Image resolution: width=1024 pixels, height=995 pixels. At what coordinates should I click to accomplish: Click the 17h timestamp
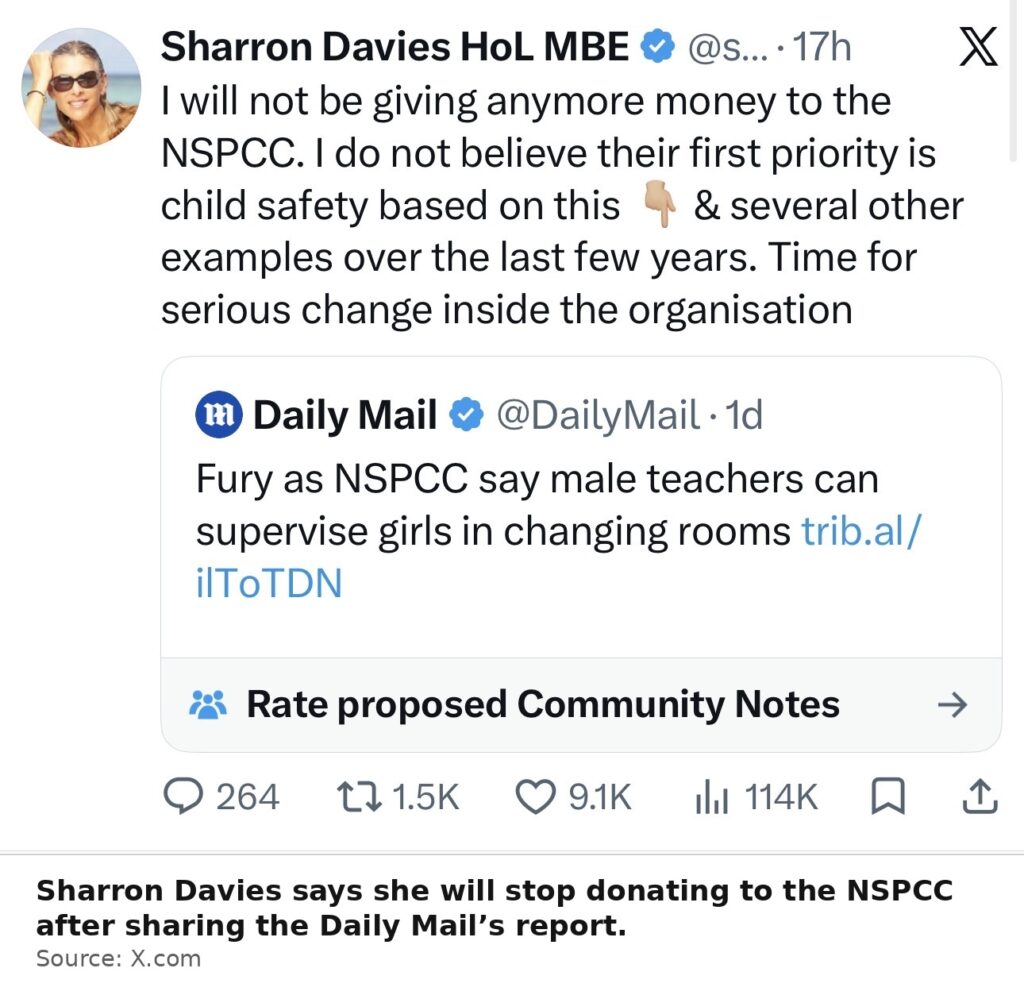[823, 47]
